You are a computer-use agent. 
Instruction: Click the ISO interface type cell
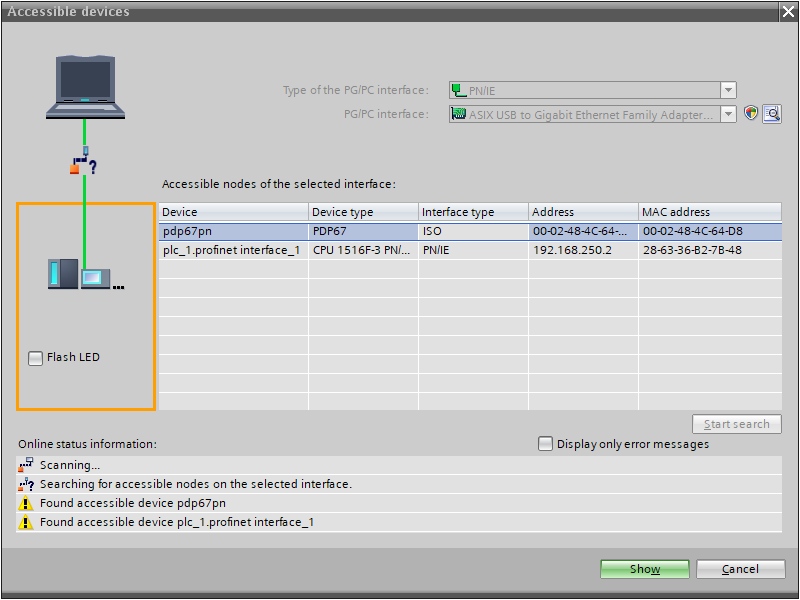[x=473, y=231]
